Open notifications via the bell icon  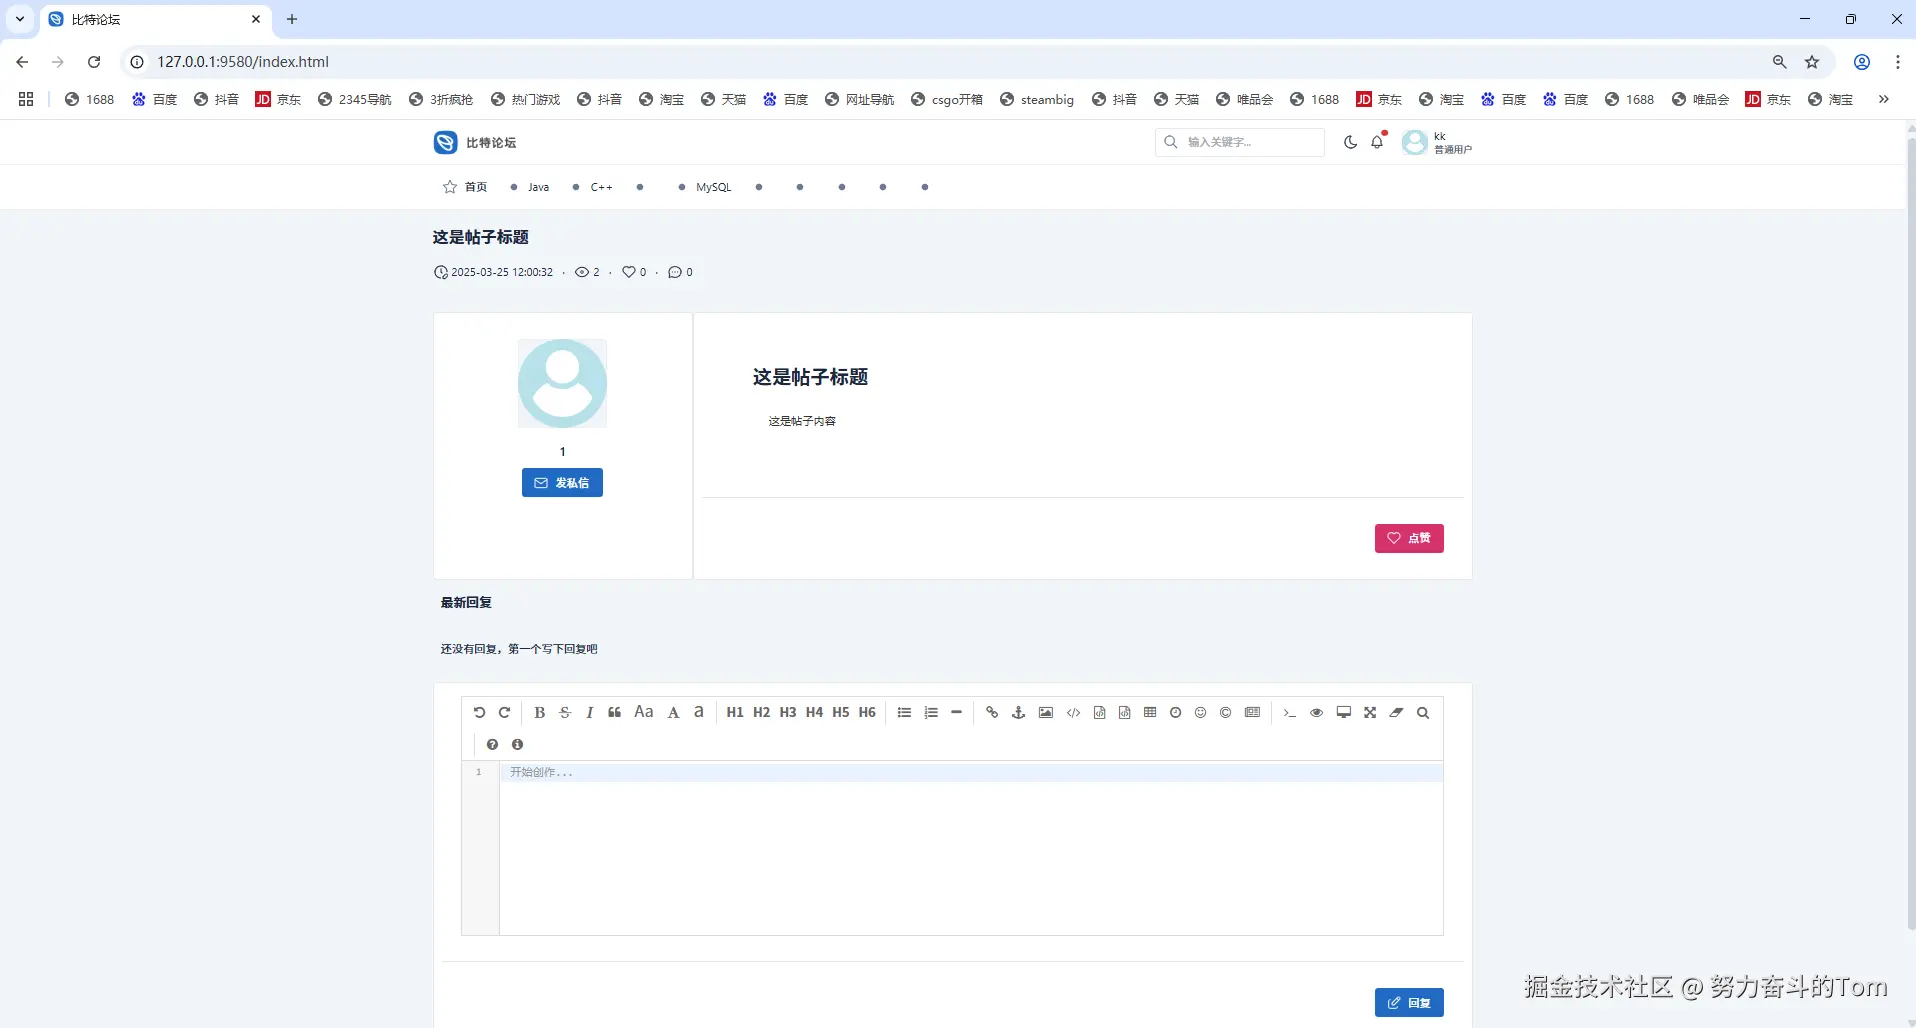pyautogui.click(x=1377, y=142)
